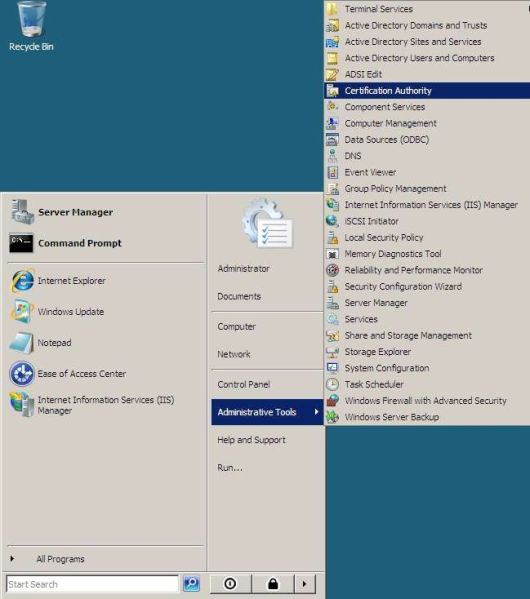Click Active Directory Sites and Services icon

point(332,42)
